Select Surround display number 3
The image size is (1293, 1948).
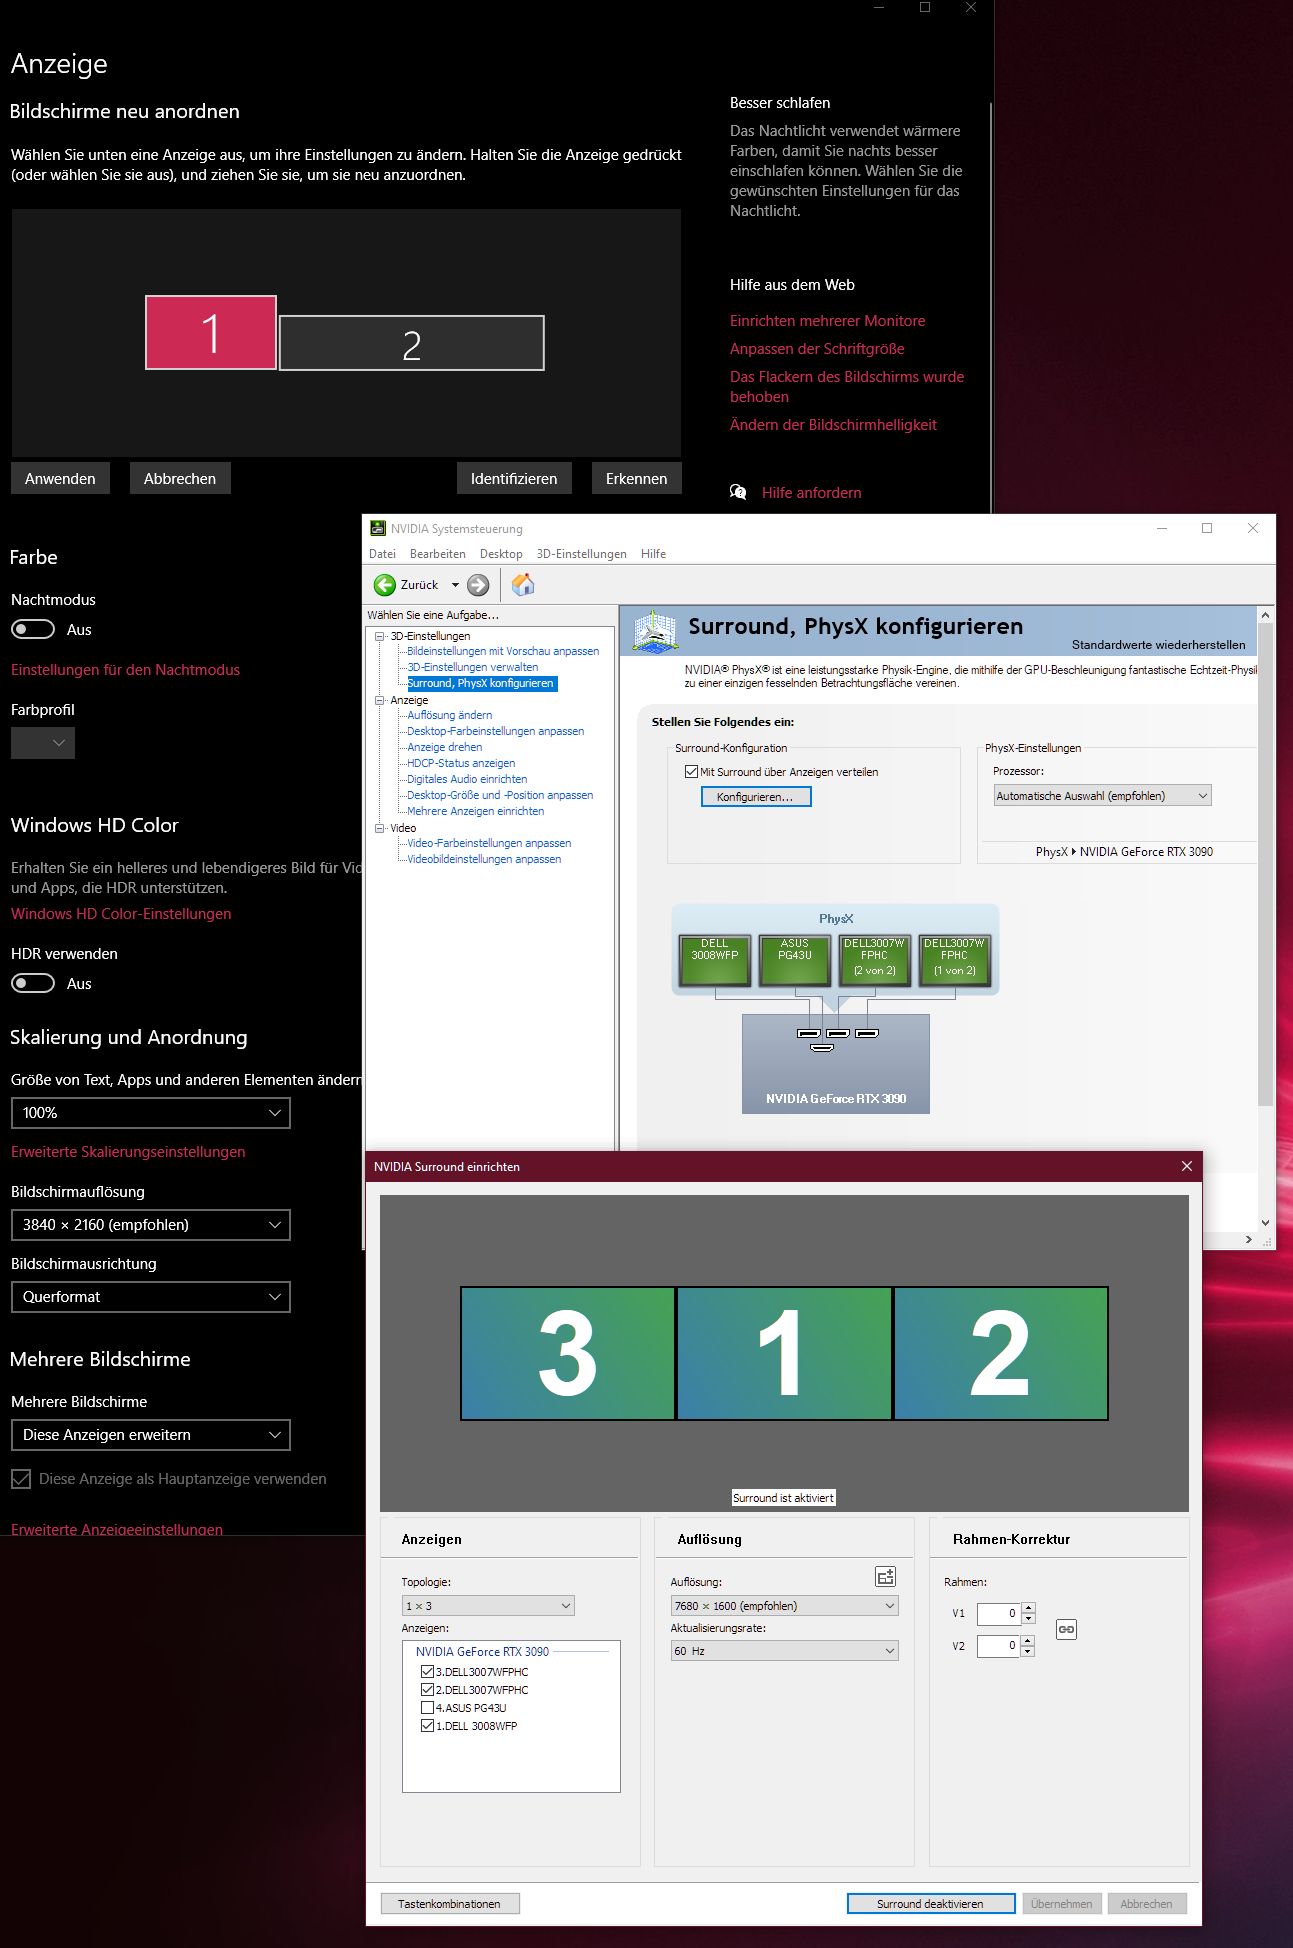[x=568, y=1353]
